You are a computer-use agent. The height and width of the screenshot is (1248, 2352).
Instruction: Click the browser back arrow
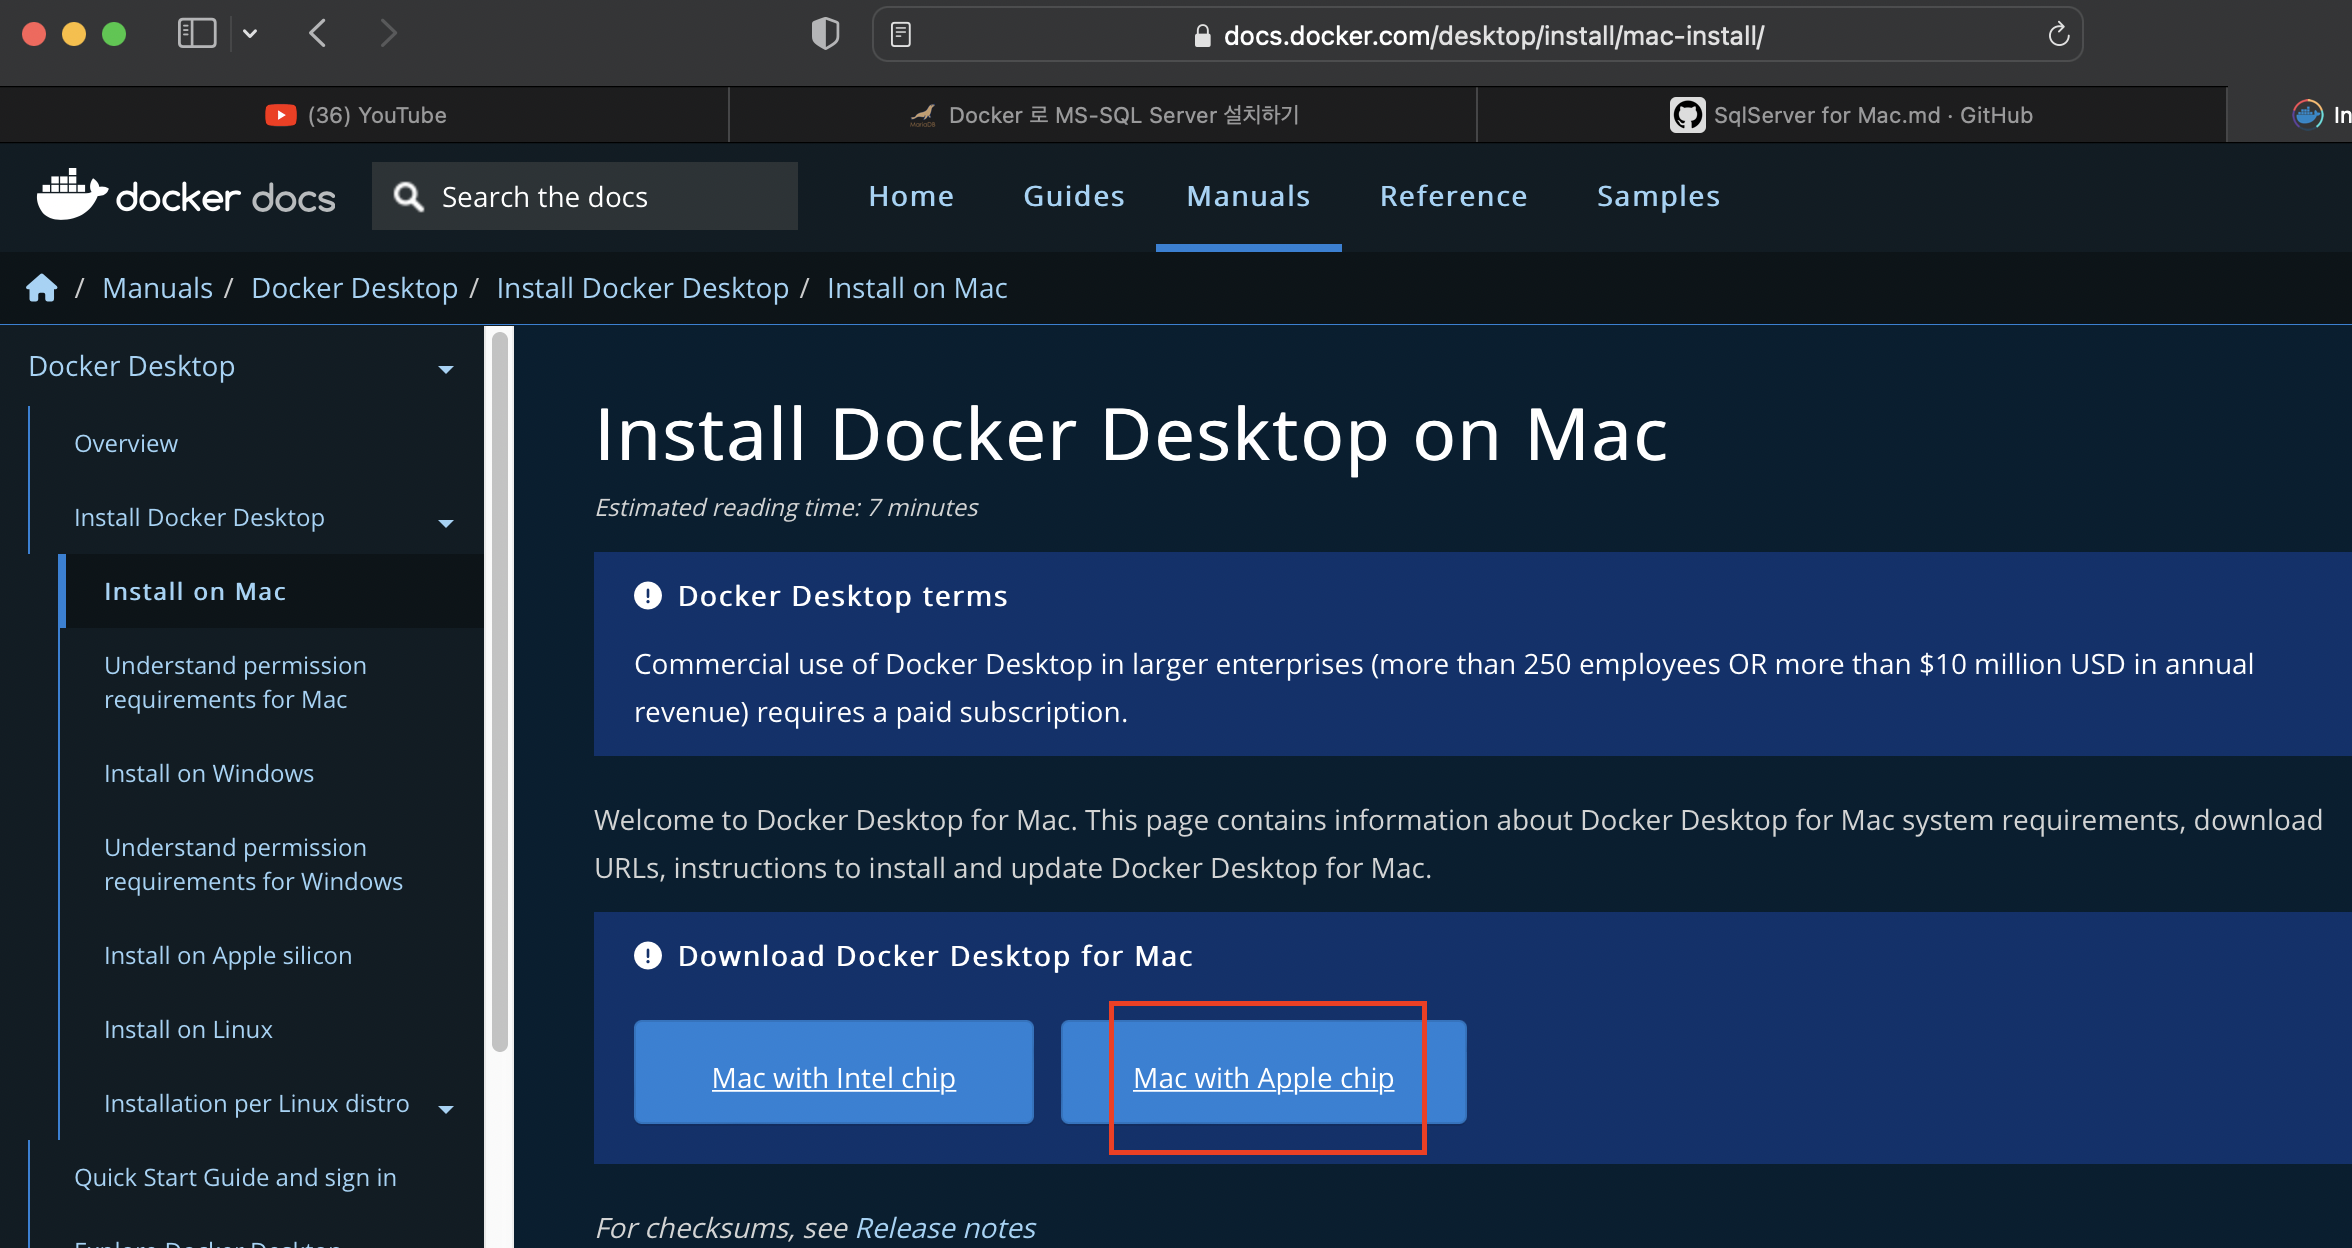click(318, 34)
